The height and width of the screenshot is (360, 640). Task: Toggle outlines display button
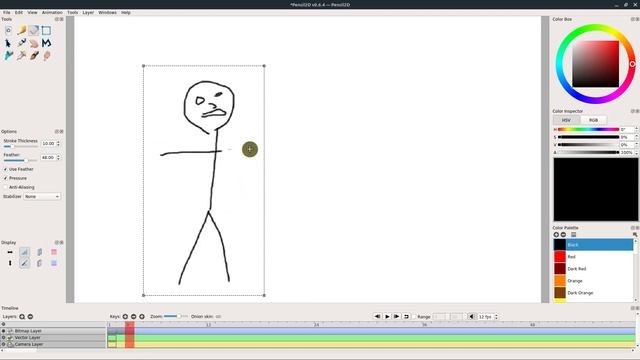point(24,263)
